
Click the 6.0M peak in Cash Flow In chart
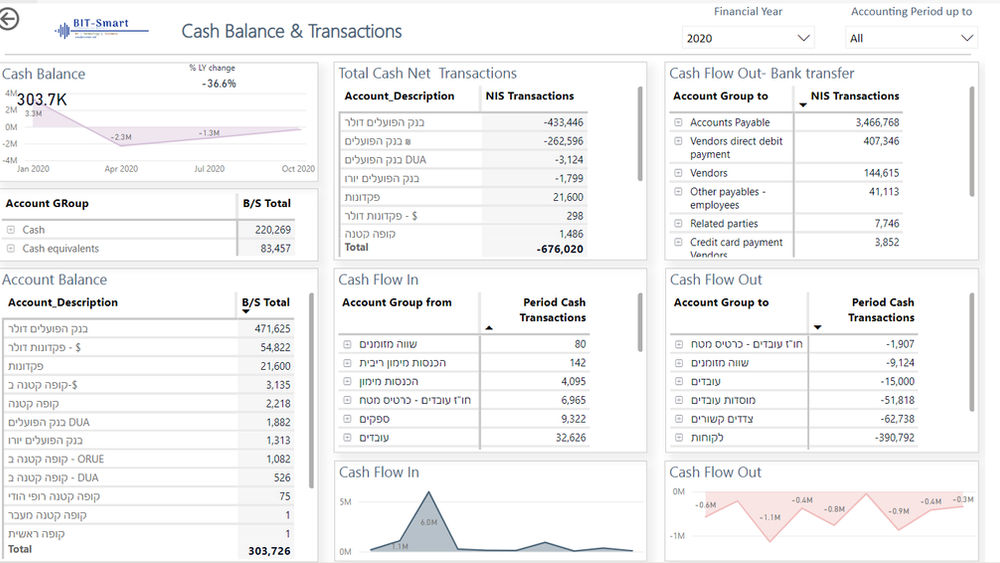[429, 492]
